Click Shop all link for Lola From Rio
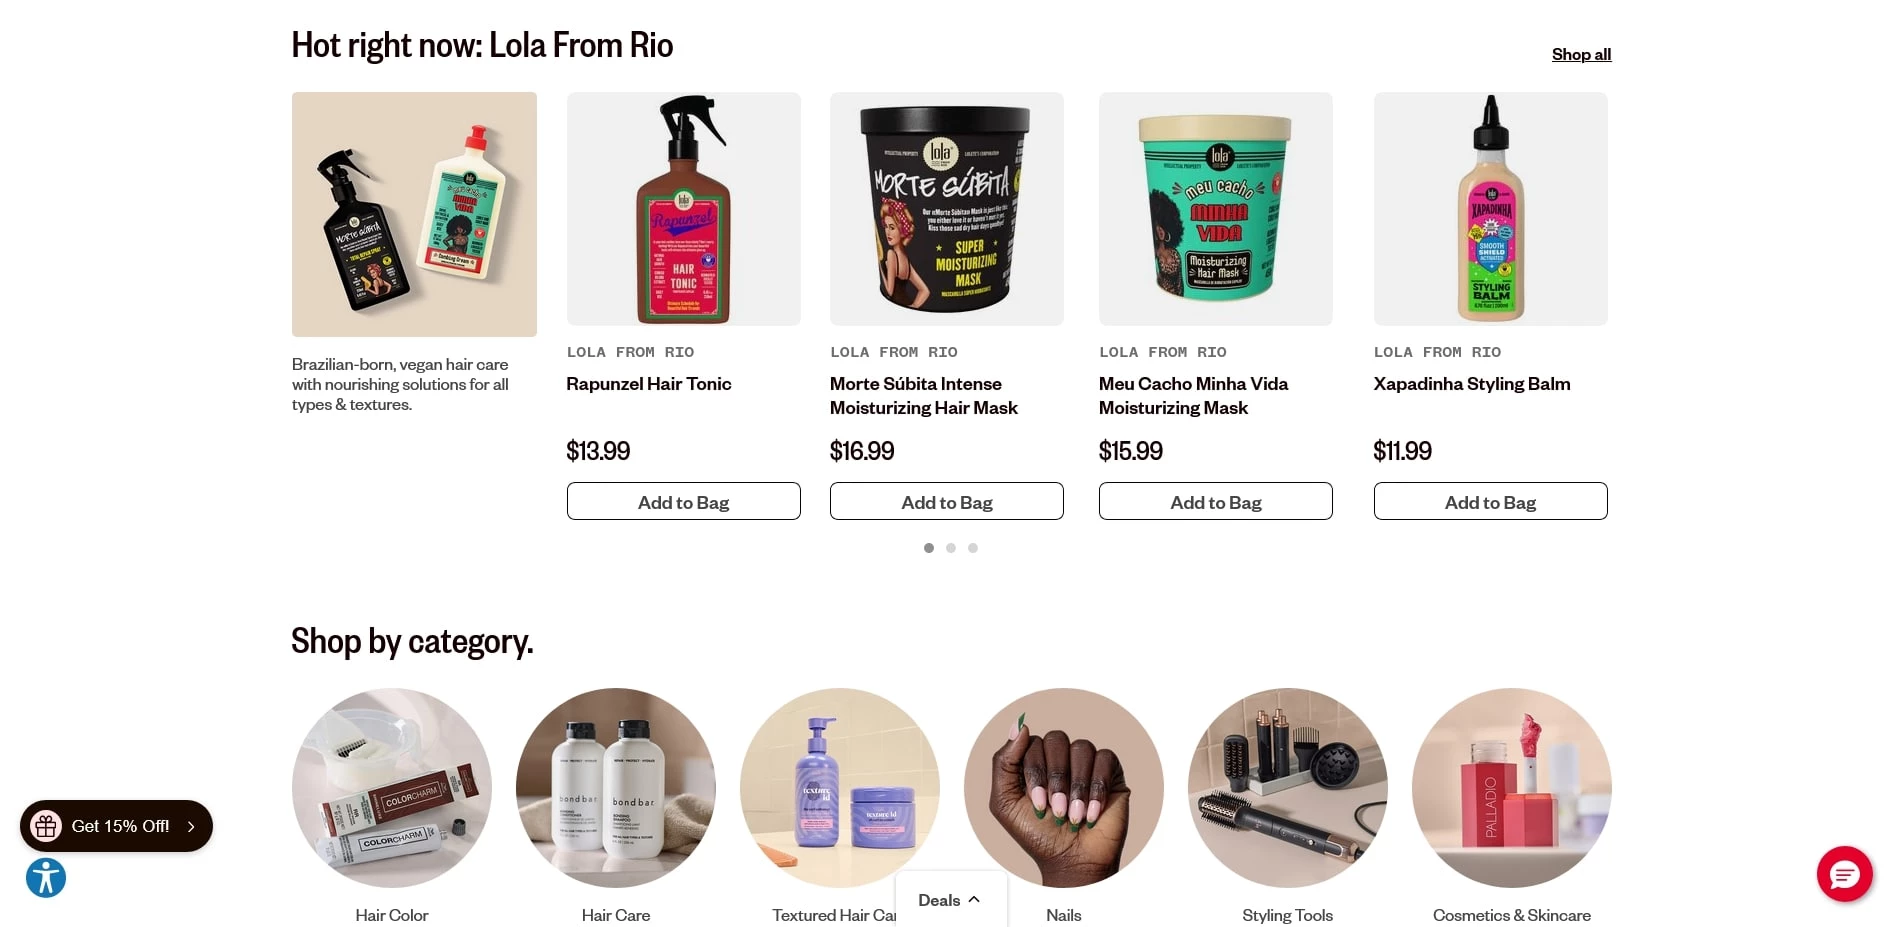 (1581, 54)
